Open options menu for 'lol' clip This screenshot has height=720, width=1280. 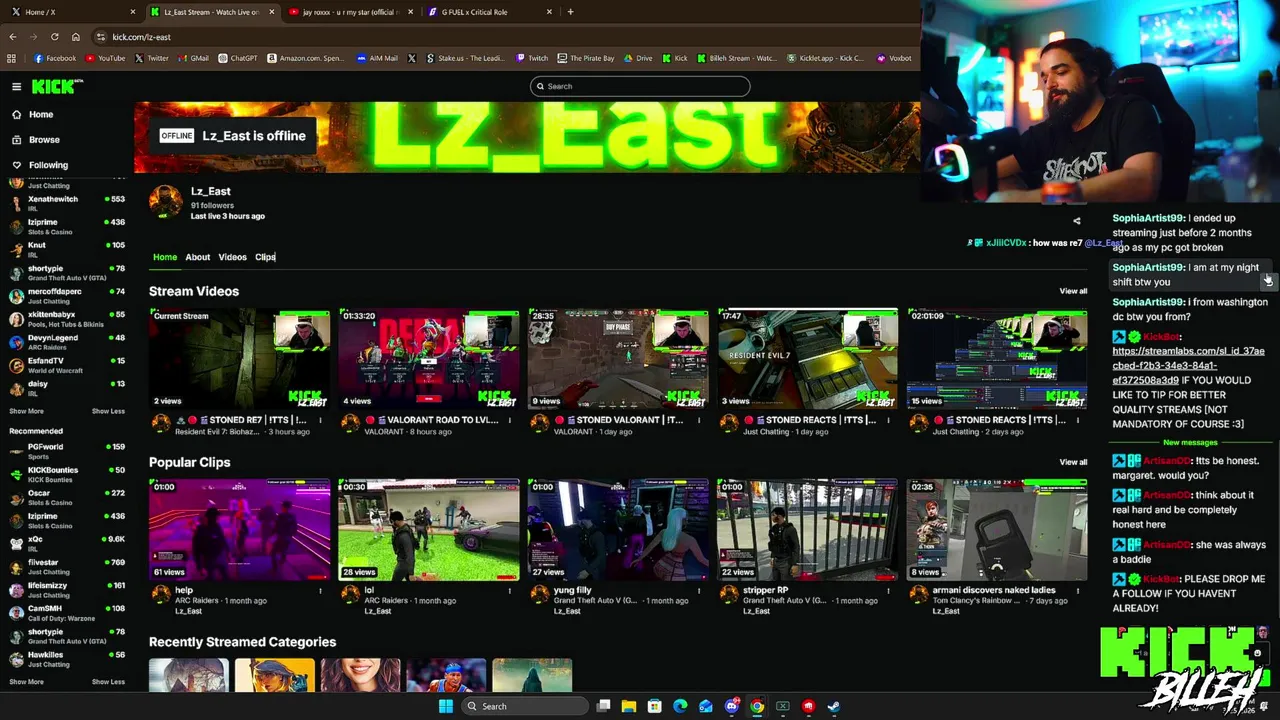[x=509, y=591]
